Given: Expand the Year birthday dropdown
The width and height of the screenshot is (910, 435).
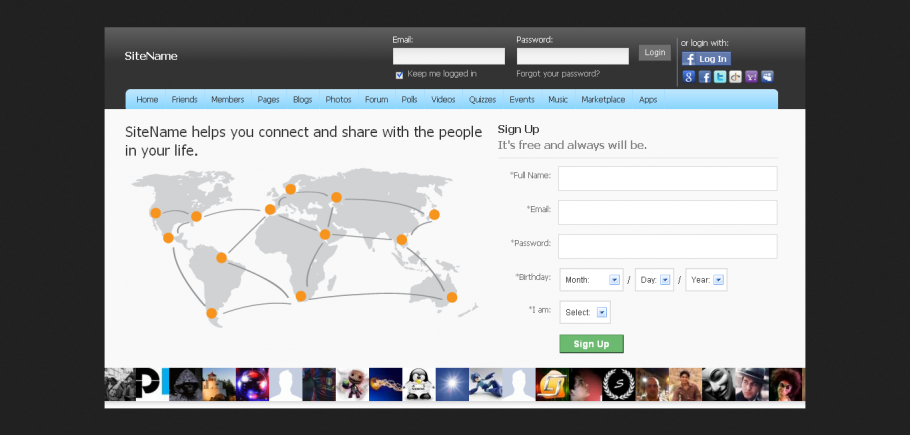Looking at the screenshot, I should coord(706,280).
